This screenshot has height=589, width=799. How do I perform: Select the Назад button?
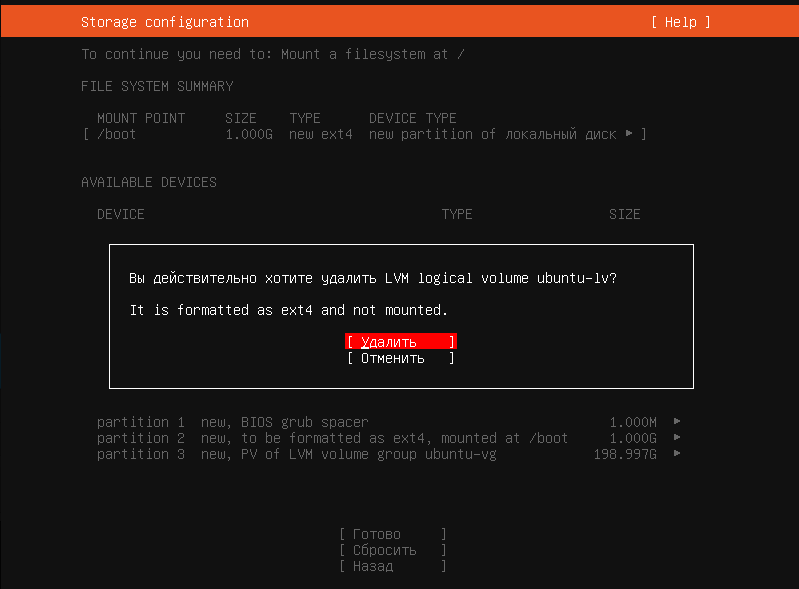pos(392,566)
